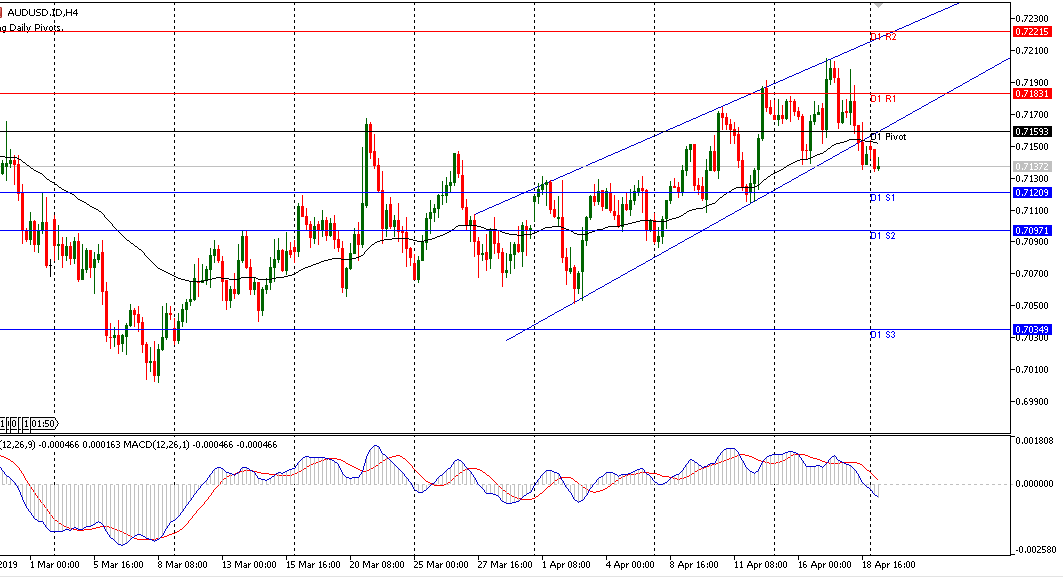Viewport: 1063px width, 577px height.
Task: Click the chart shift triangle marker
Action: (x=879, y=5)
